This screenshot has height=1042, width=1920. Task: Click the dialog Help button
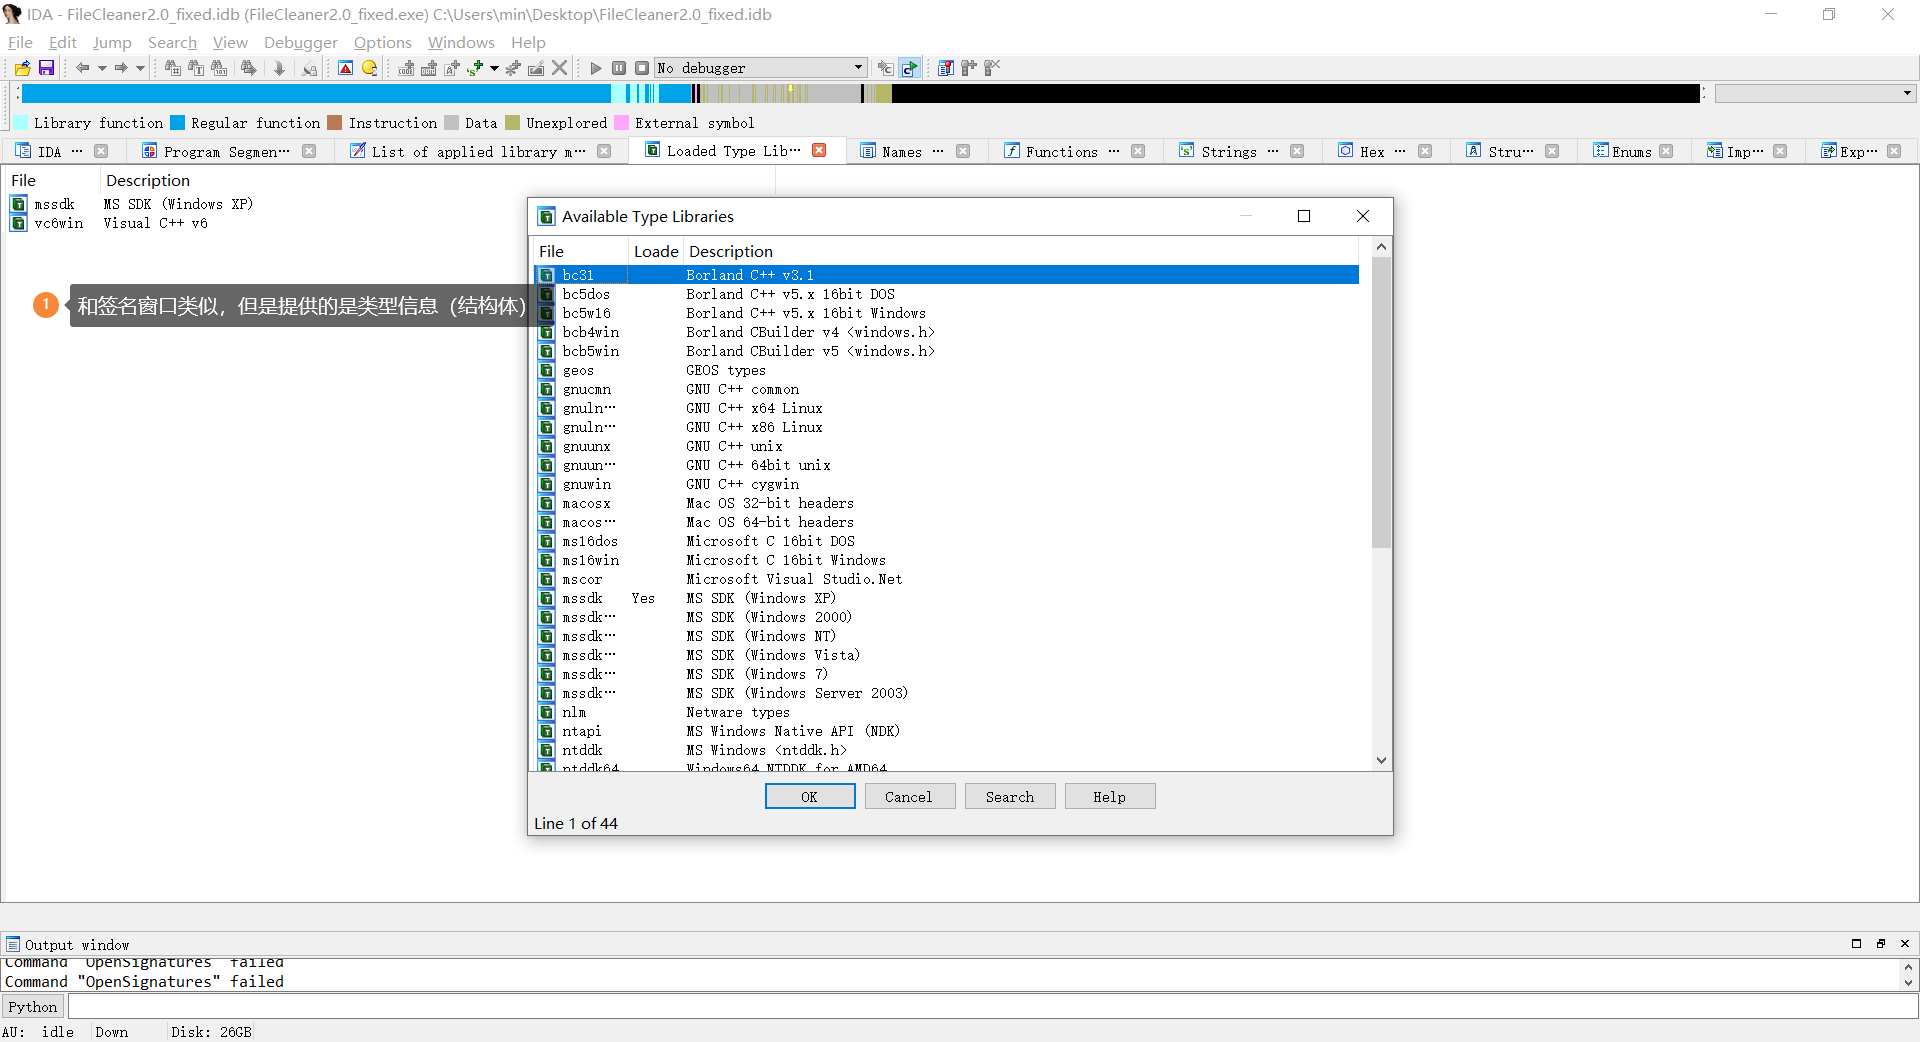pos(1110,796)
